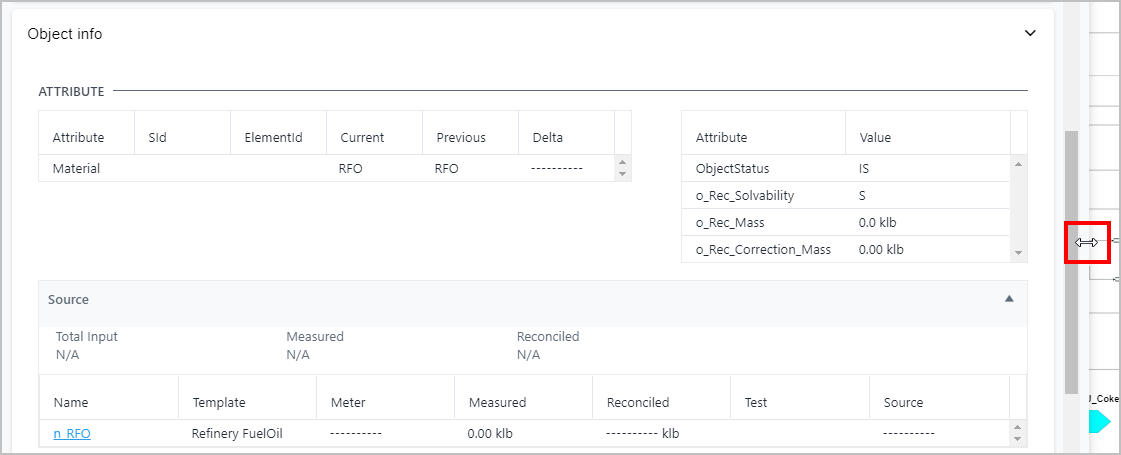The width and height of the screenshot is (1121, 455).
Task: Select the Material attribute row
Action: (x=325, y=168)
